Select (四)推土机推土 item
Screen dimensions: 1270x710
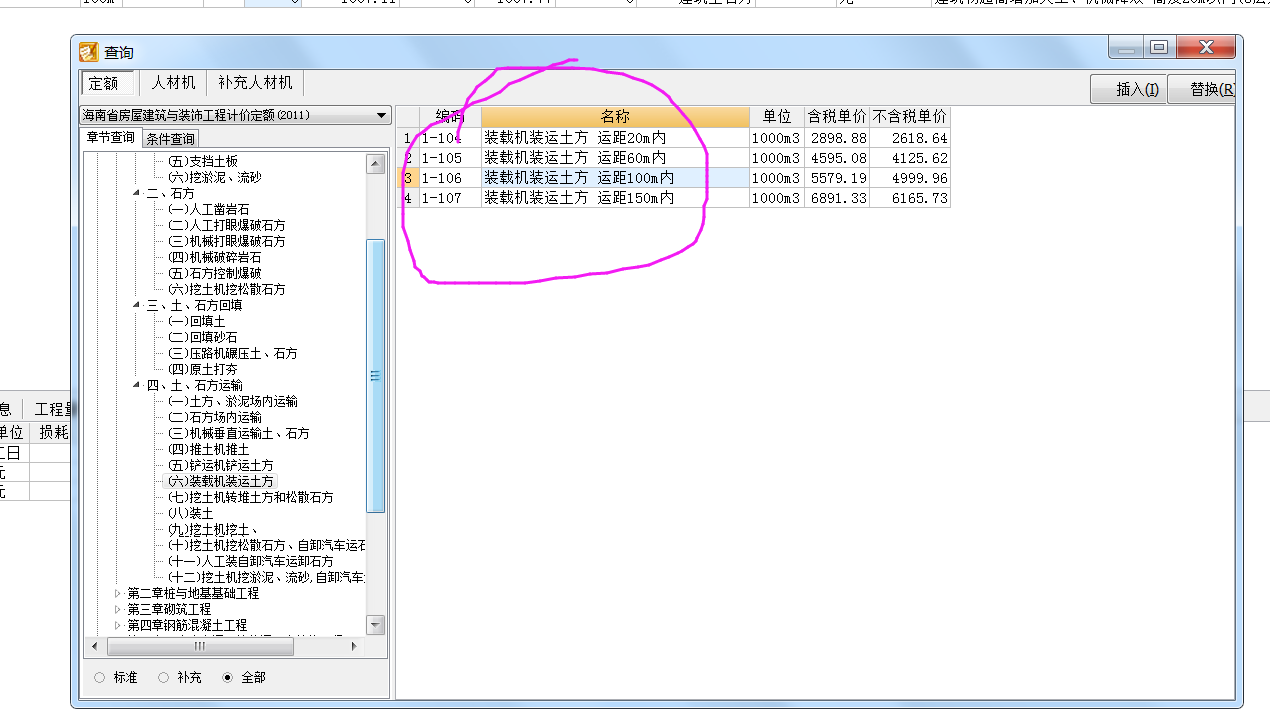coord(208,449)
